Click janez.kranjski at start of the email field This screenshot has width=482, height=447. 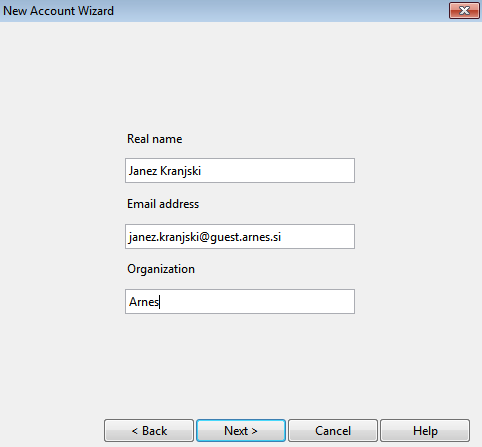coord(164,237)
